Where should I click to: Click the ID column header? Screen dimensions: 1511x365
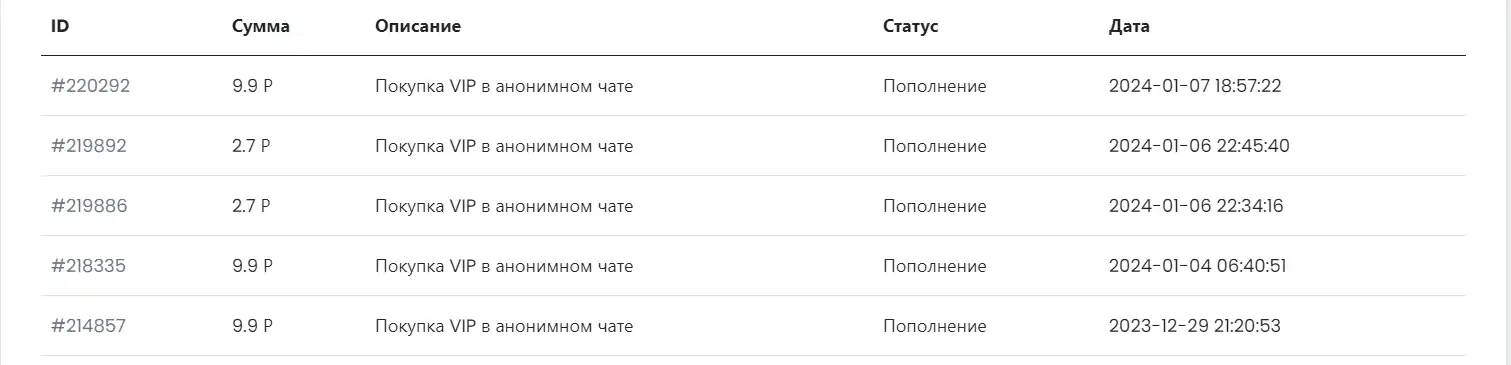[60, 27]
